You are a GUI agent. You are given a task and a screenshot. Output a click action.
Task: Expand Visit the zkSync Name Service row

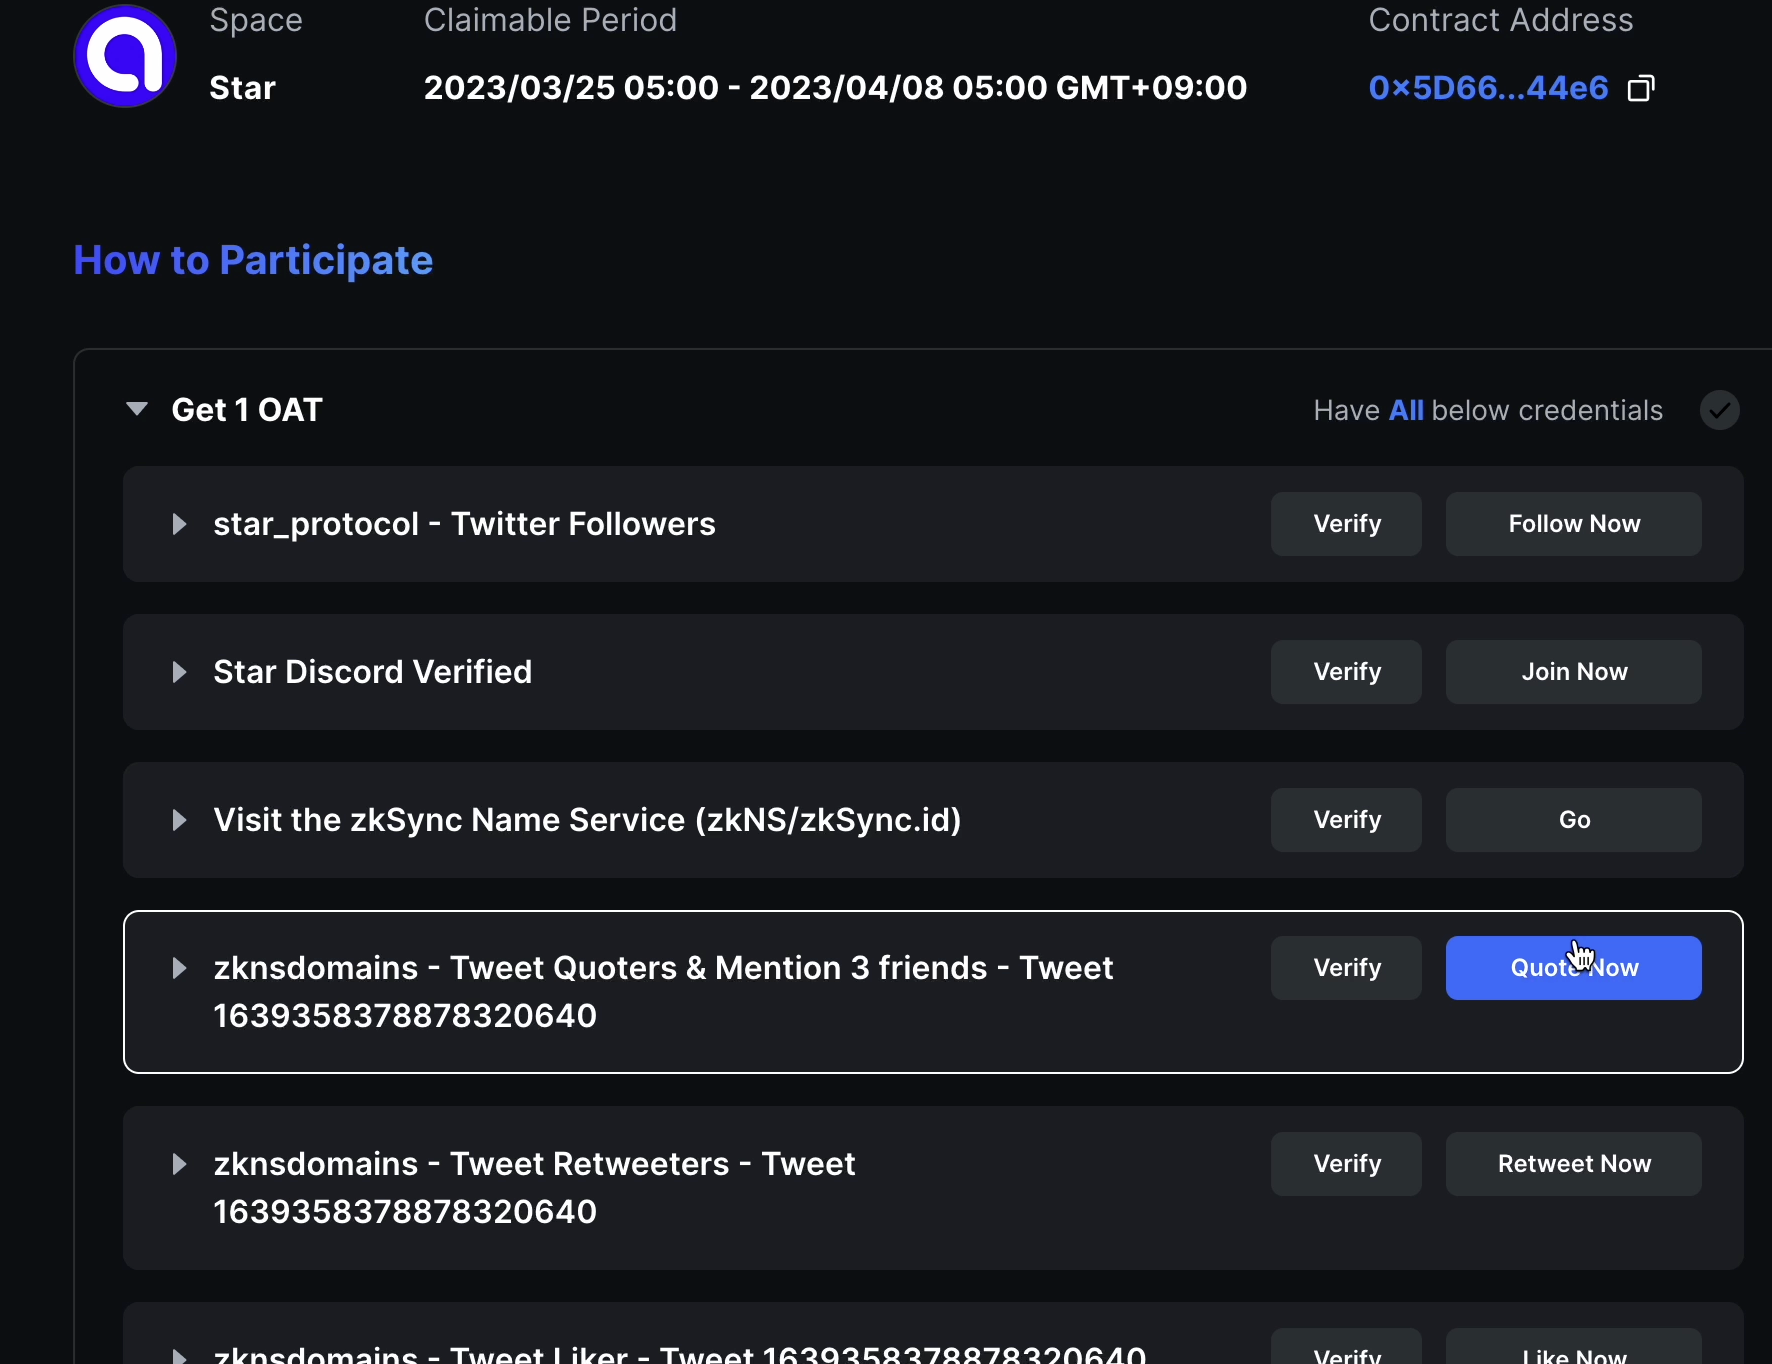(x=179, y=820)
